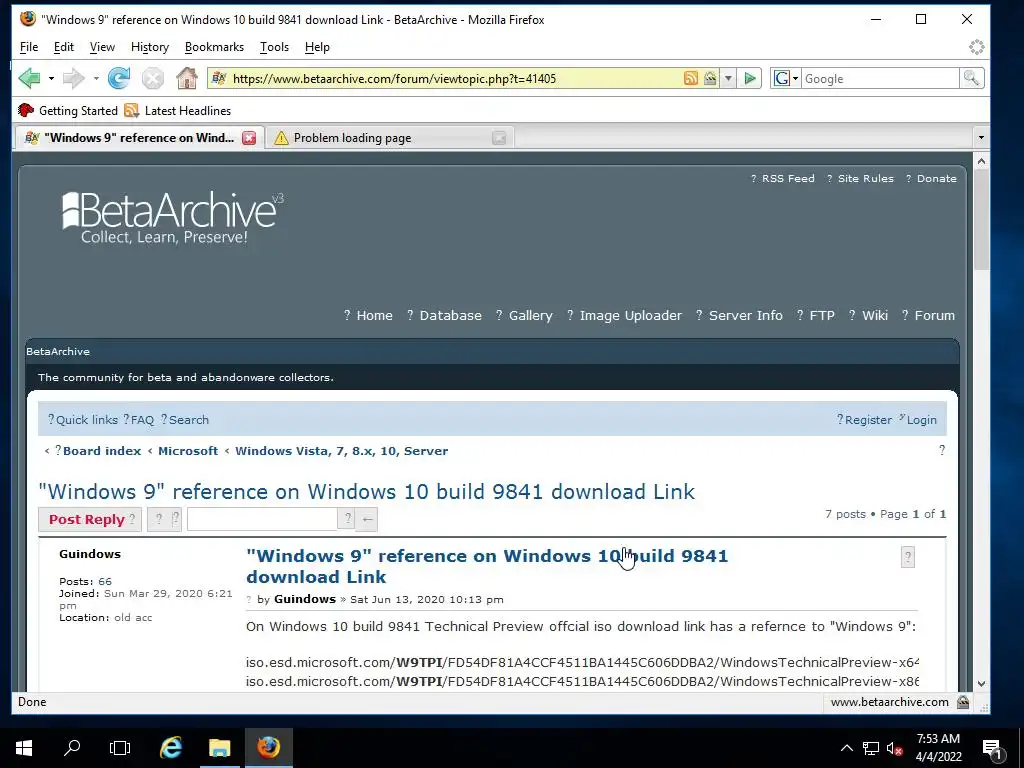1024x768 pixels.
Task: Go back with the green Back arrow
Action: [x=29, y=78]
